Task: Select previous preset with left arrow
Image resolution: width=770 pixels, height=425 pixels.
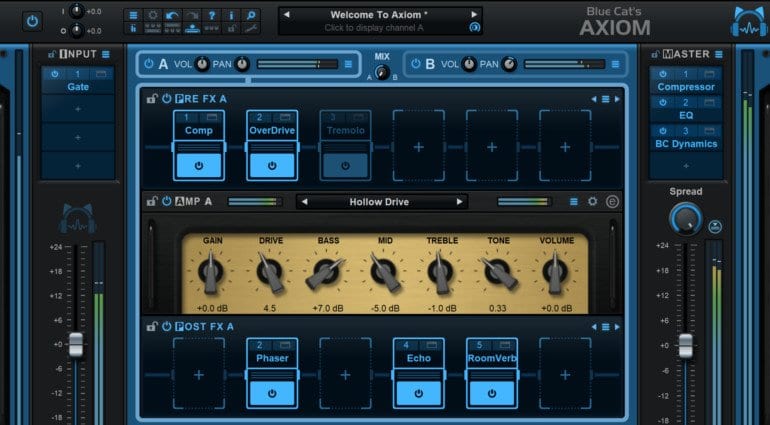Action: (x=287, y=15)
